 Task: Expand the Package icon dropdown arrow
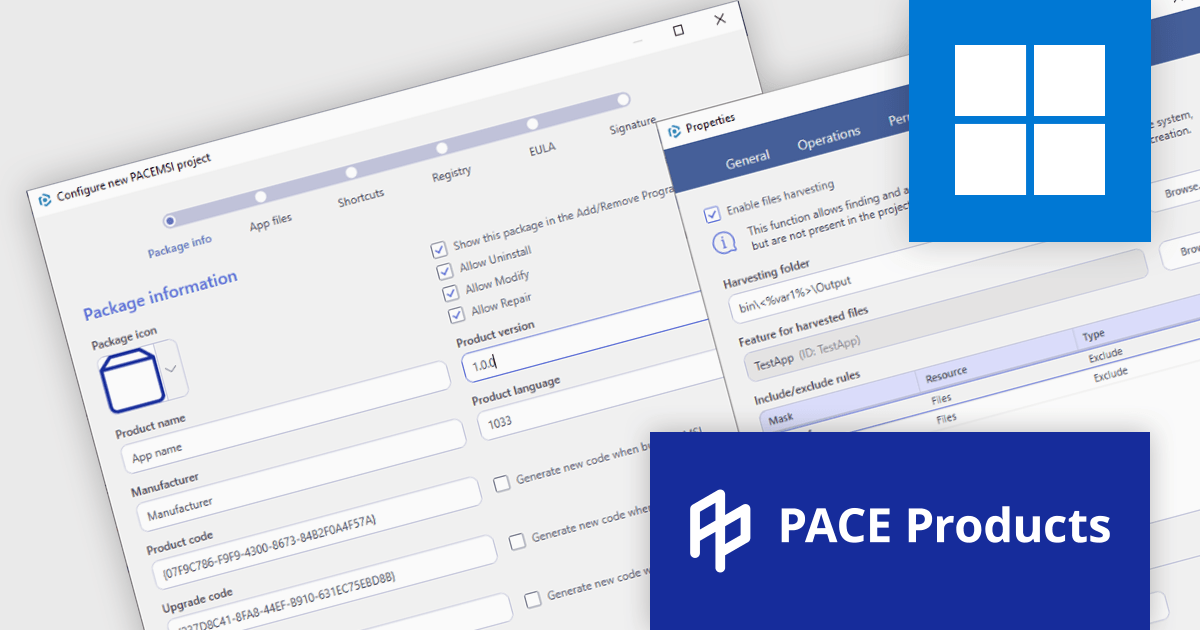(x=171, y=368)
